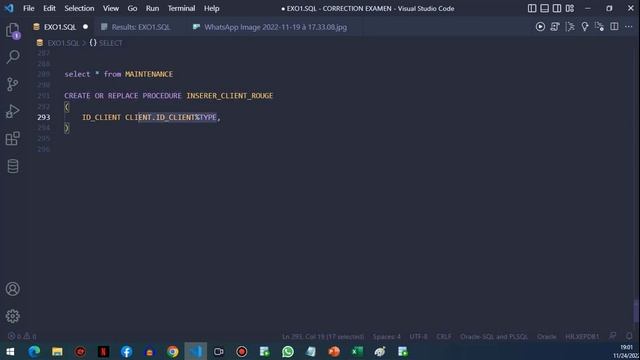Toggle the secondary side bar layout icon
640x360 pixels.
(557, 8)
